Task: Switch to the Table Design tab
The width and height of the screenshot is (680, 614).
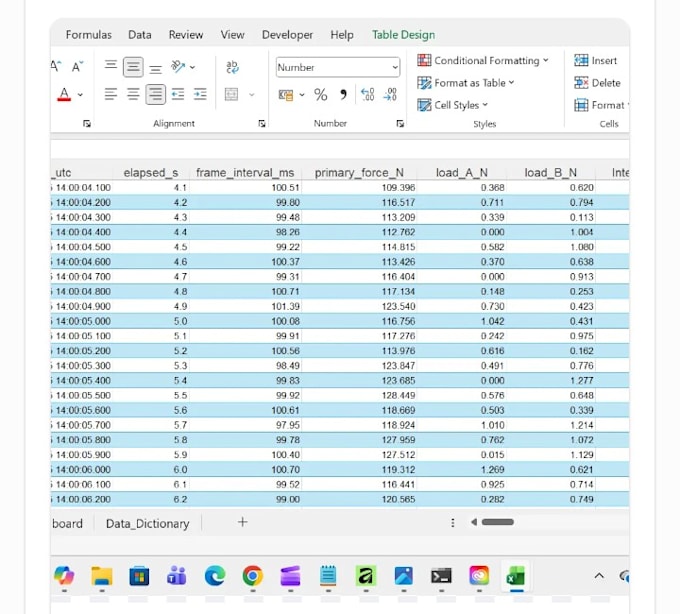Action: 403,35
